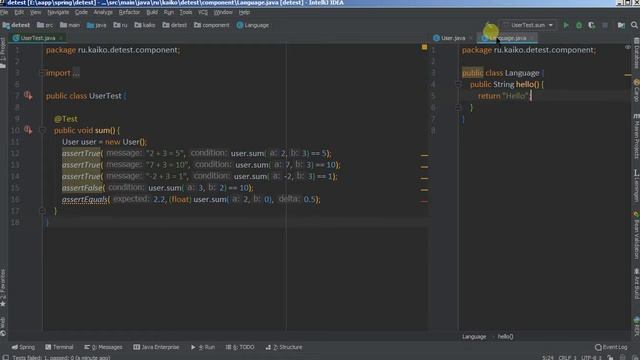Viewport: 640px width, 360px height.
Task: Toggle tool window buttons in status bar corner
Action: point(5,357)
